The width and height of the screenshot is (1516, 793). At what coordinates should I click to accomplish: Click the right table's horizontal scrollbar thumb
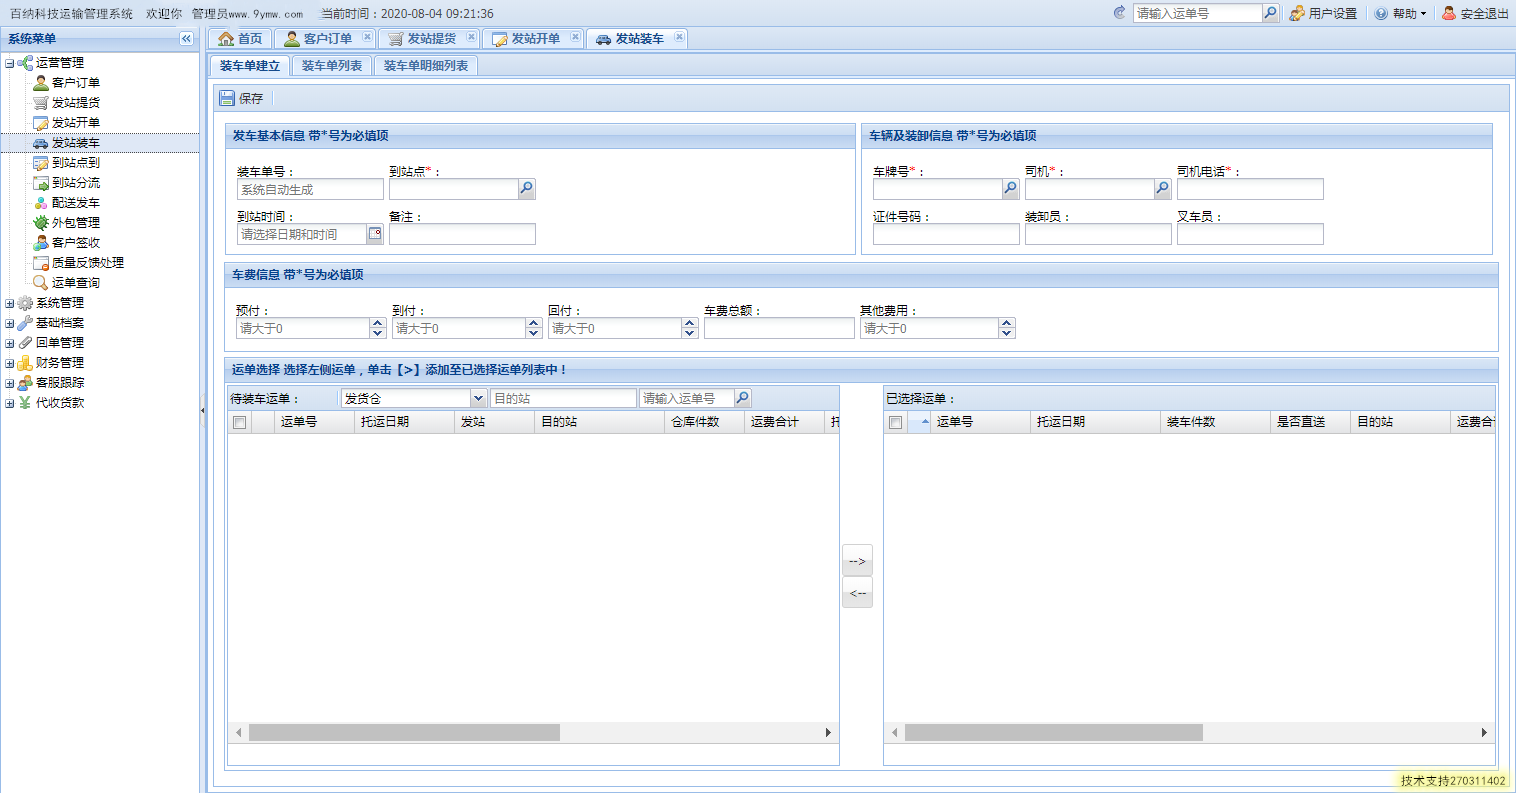click(1054, 733)
